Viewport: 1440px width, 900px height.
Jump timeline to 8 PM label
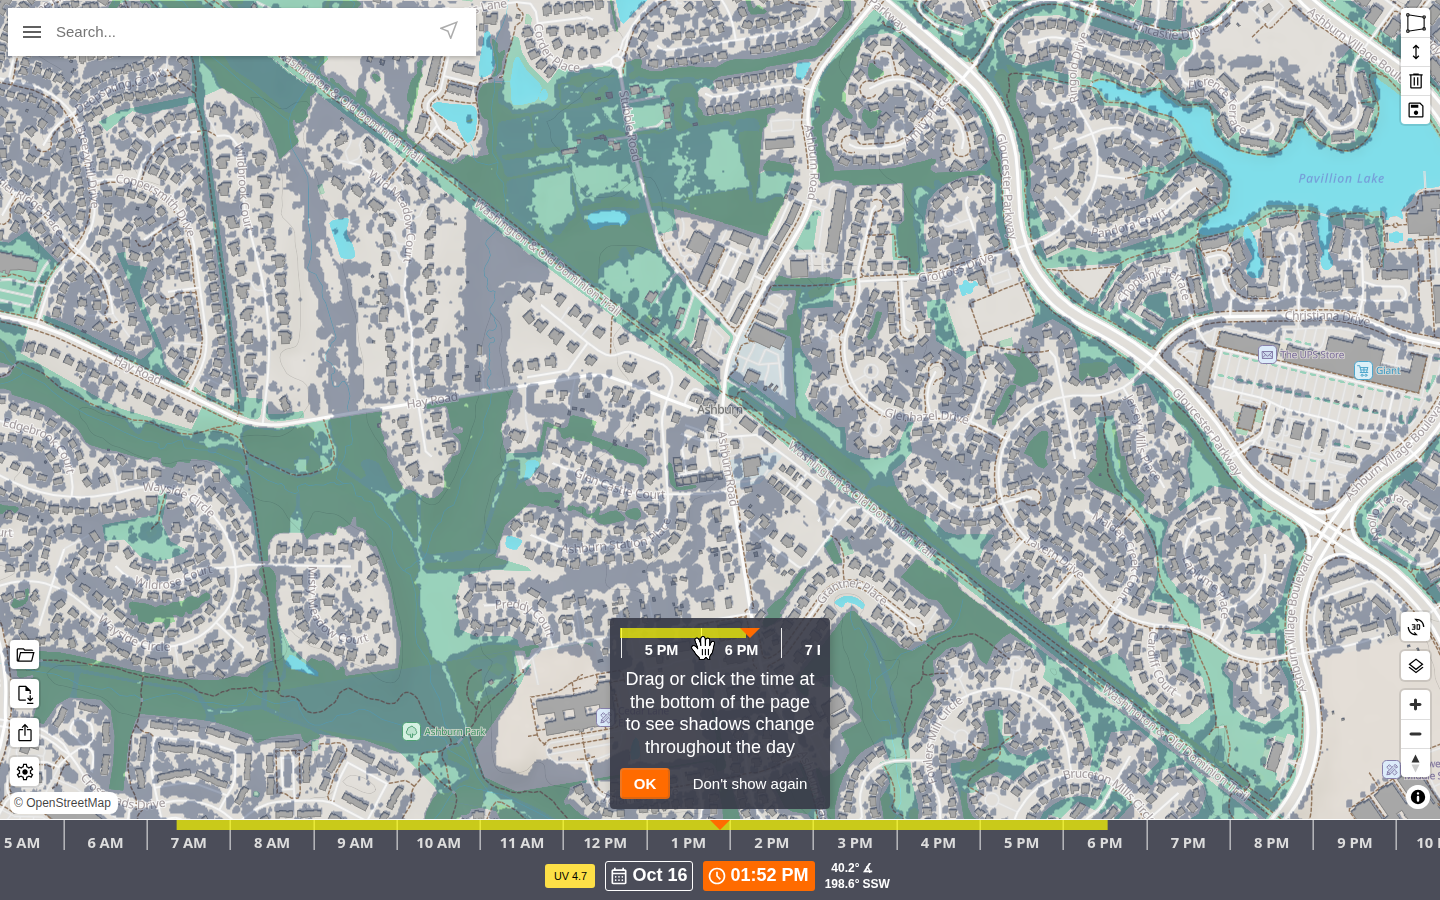click(1271, 843)
